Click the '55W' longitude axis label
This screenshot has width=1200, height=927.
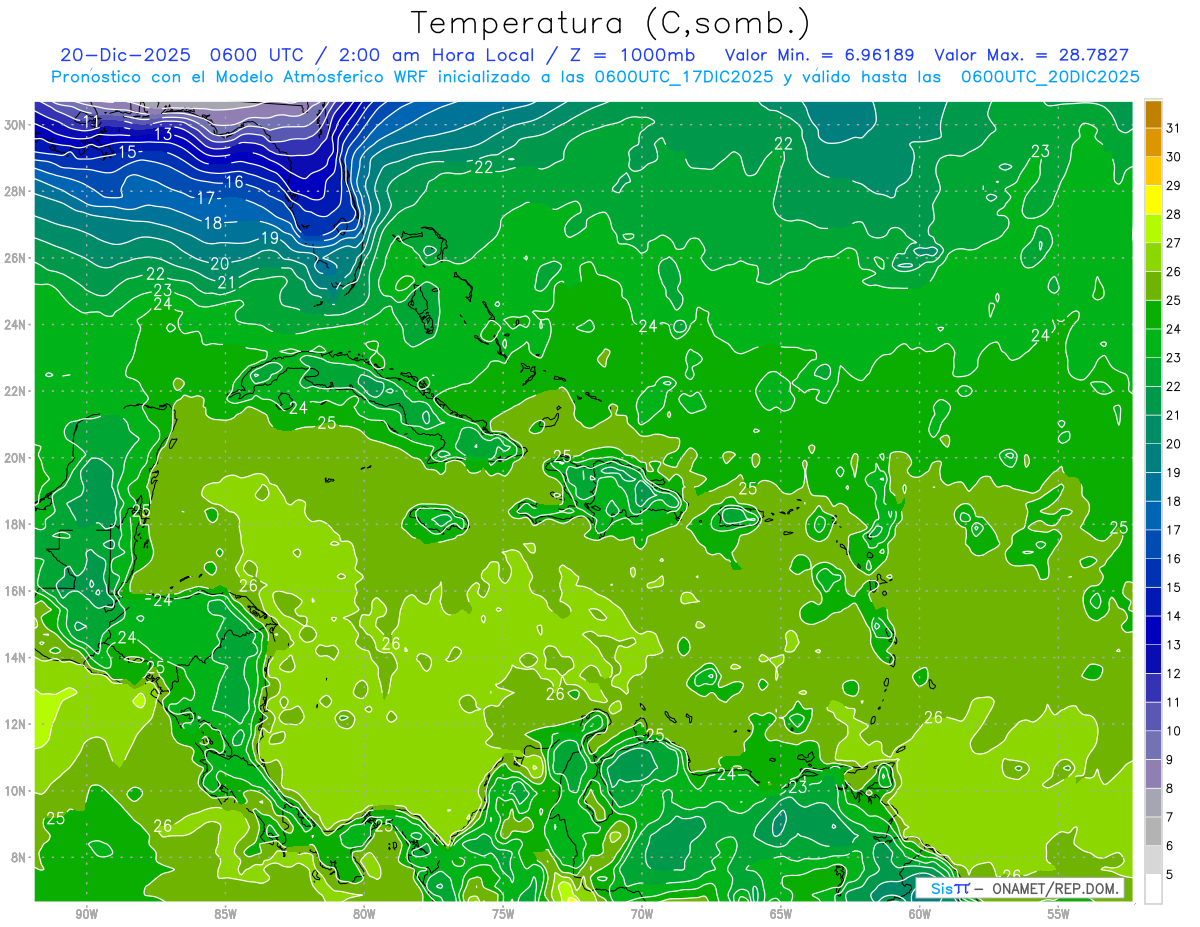pos(1059,913)
